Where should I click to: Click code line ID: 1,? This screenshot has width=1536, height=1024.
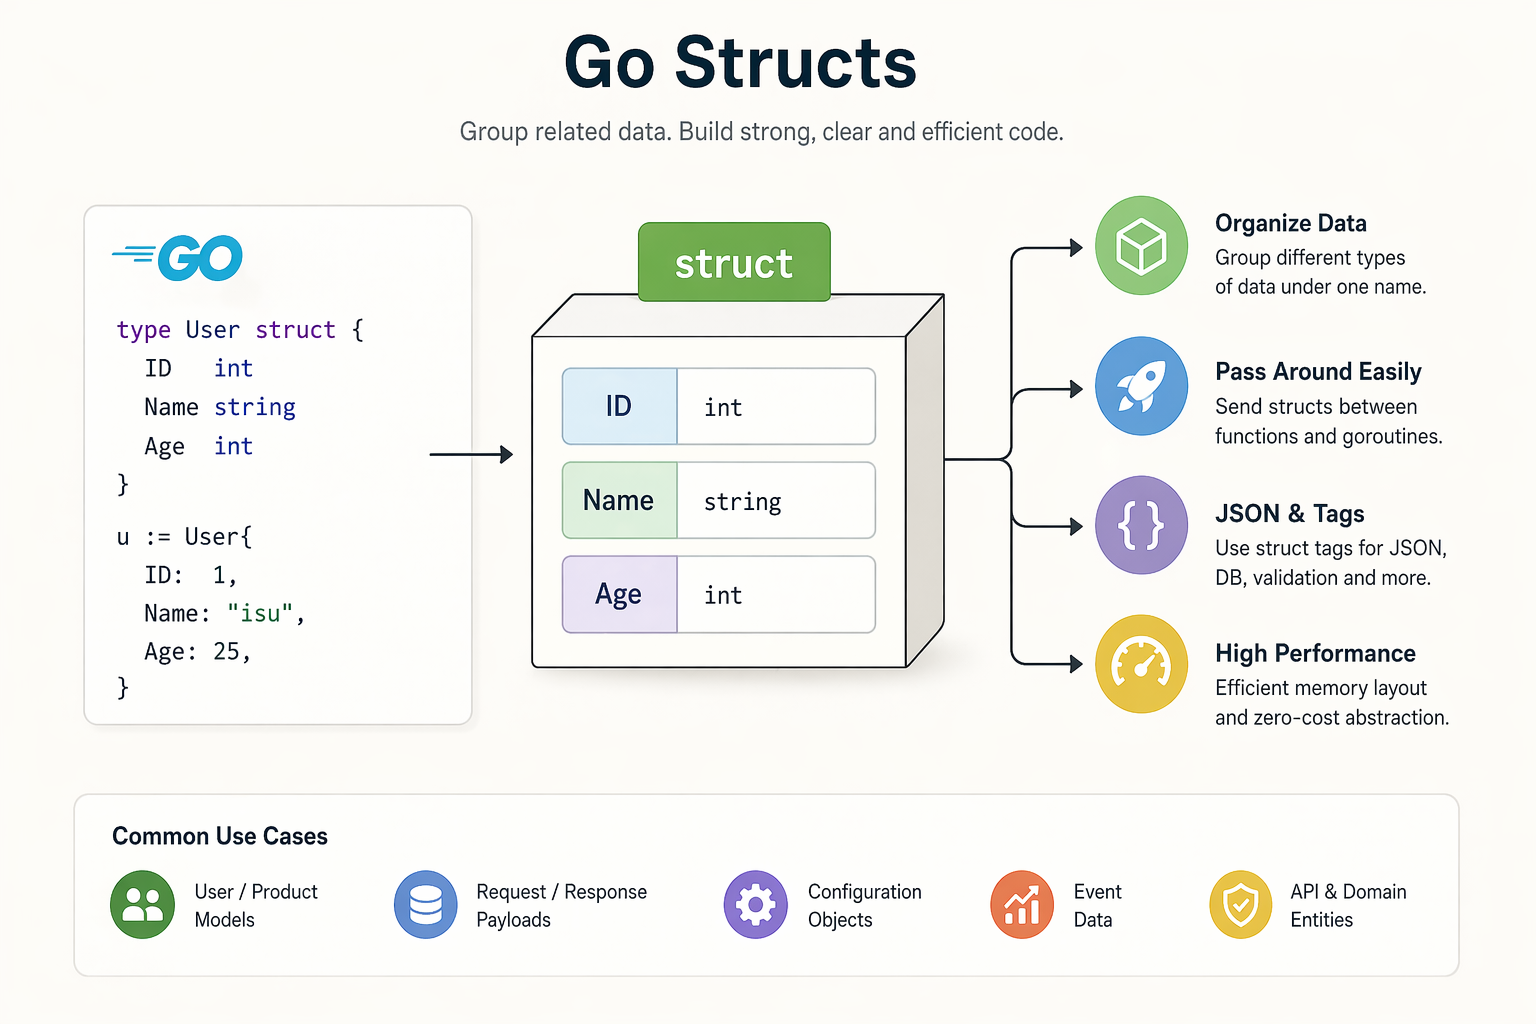190,575
